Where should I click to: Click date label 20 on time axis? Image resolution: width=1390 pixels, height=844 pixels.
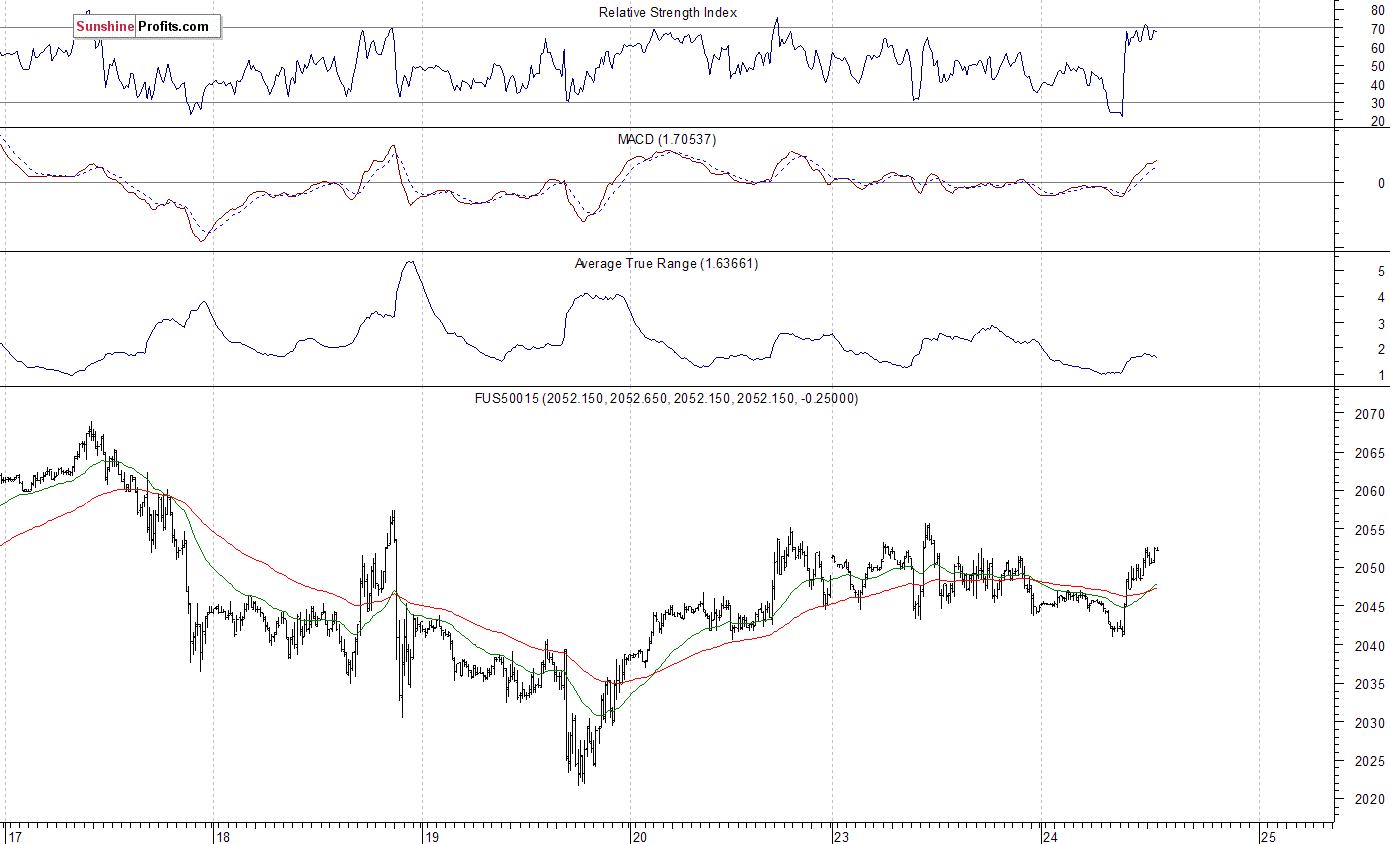(x=640, y=837)
